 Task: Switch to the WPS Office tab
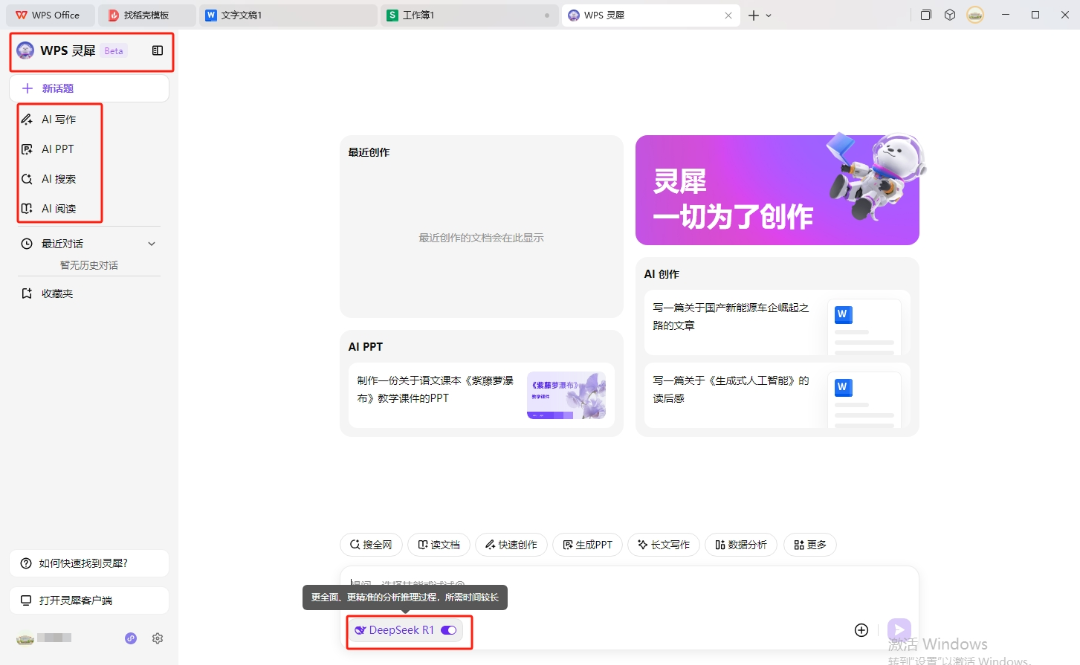click(x=48, y=15)
